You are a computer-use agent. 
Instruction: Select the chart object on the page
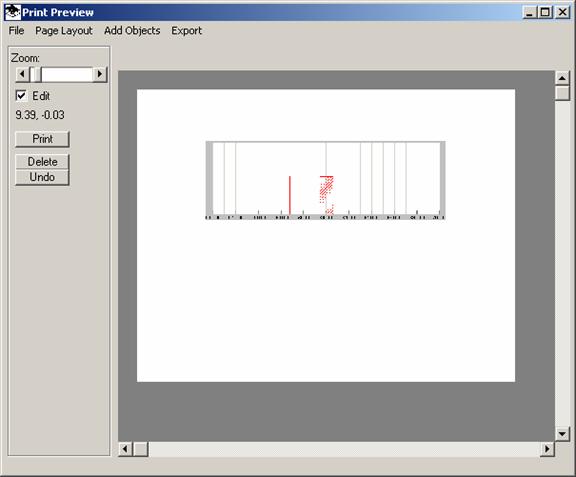click(x=325, y=180)
